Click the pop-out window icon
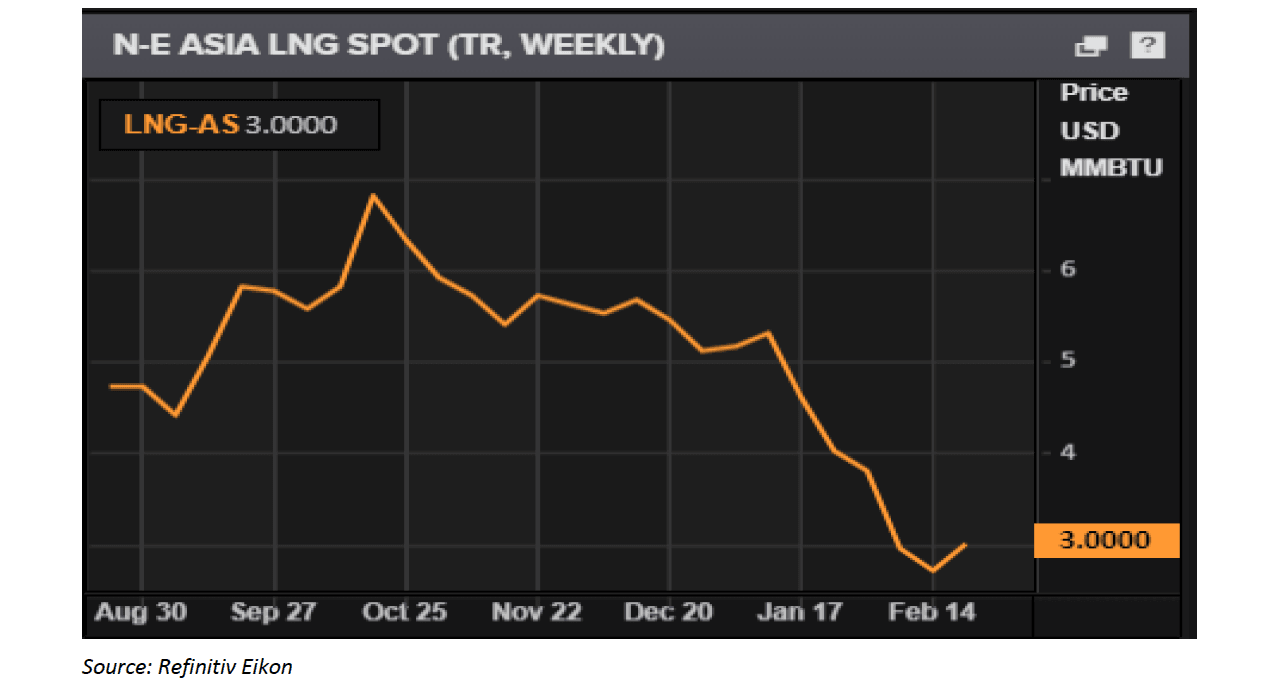The height and width of the screenshot is (684, 1271). [x=1091, y=46]
